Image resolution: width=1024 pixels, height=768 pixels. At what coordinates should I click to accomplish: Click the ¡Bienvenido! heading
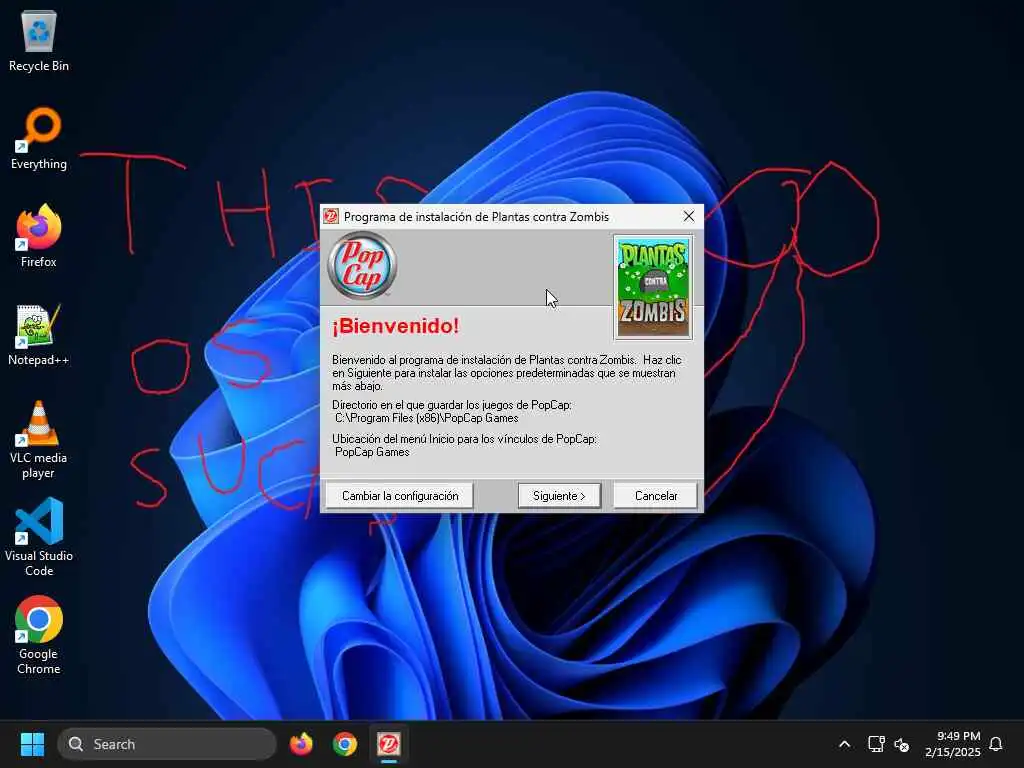click(x=396, y=325)
